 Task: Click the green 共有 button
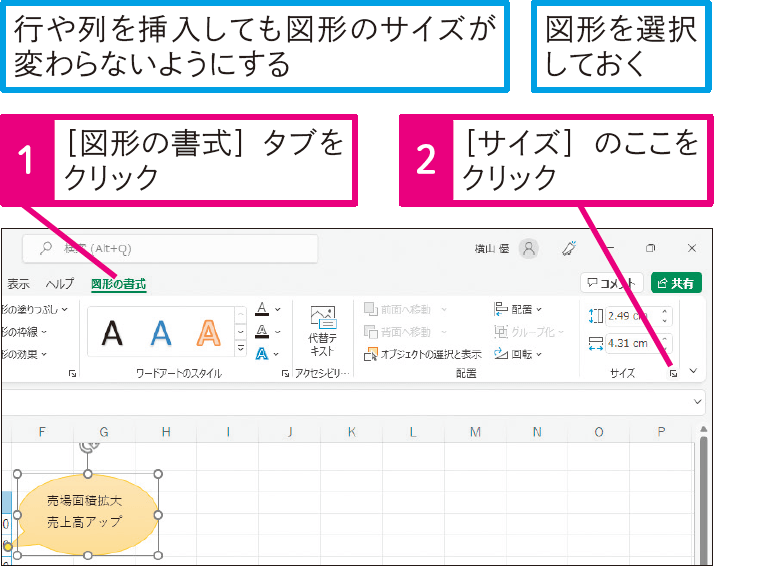click(676, 283)
